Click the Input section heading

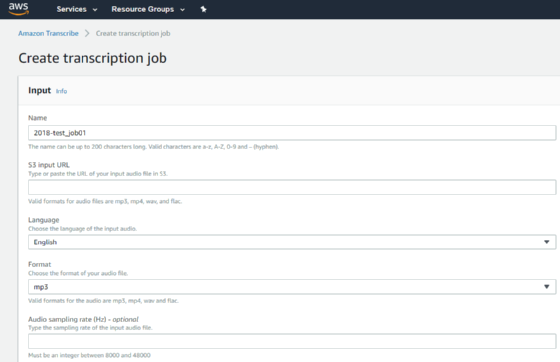pyautogui.click(x=40, y=91)
